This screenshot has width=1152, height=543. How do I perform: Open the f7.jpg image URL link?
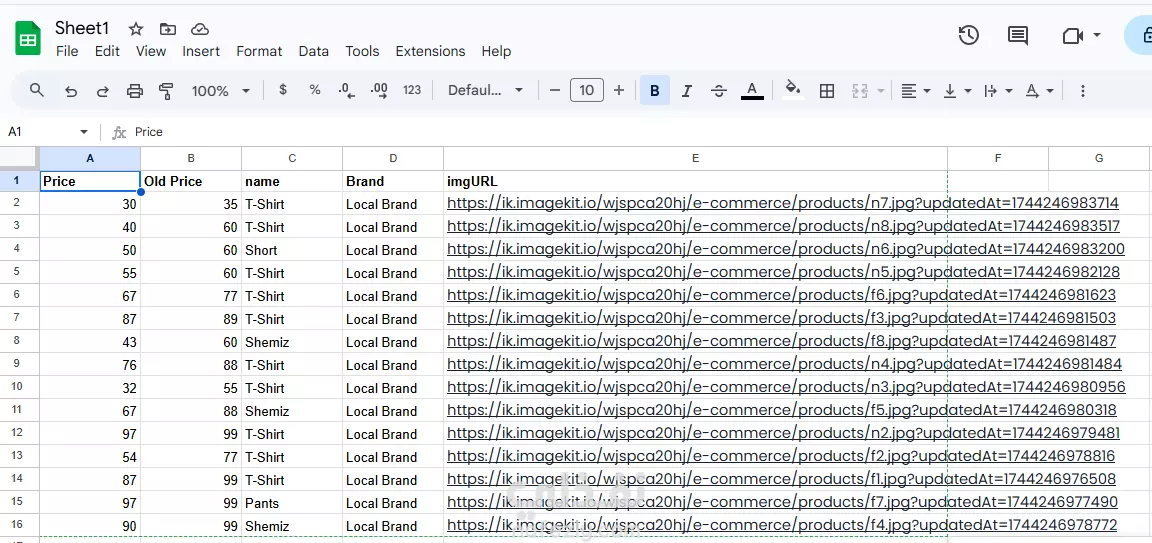(782, 503)
